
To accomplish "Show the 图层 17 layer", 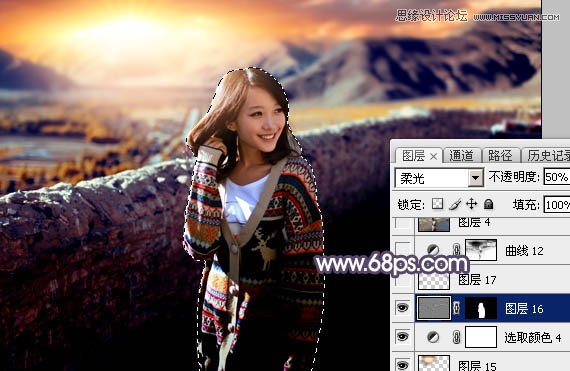I will (402, 279).
